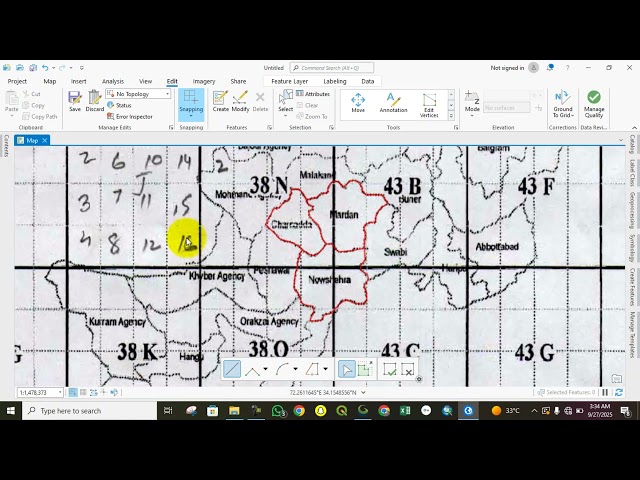Image resolution: width=640 pixels, height=480 pixels.
Task: Open the View ribbon tab
Action: 145,81
